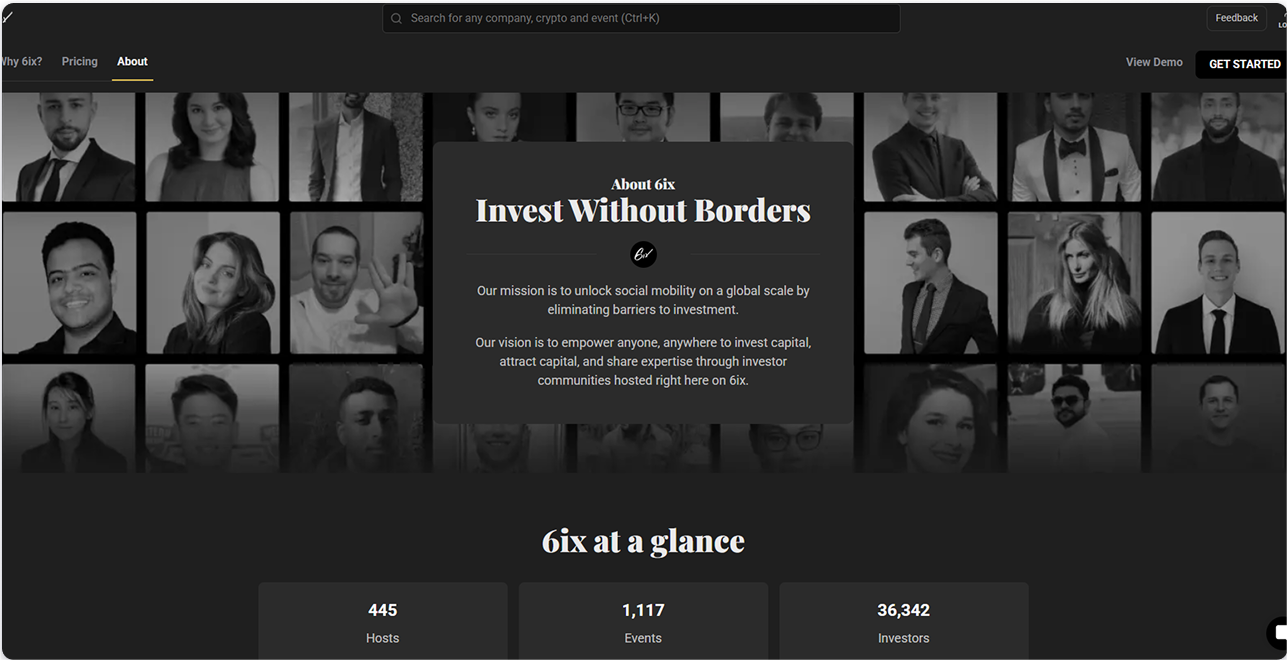Image resolution: width=1287 pixels, height=660 pixels.
Task: Select the About tab
Action: pyautogui.click(x=132, y=62)
